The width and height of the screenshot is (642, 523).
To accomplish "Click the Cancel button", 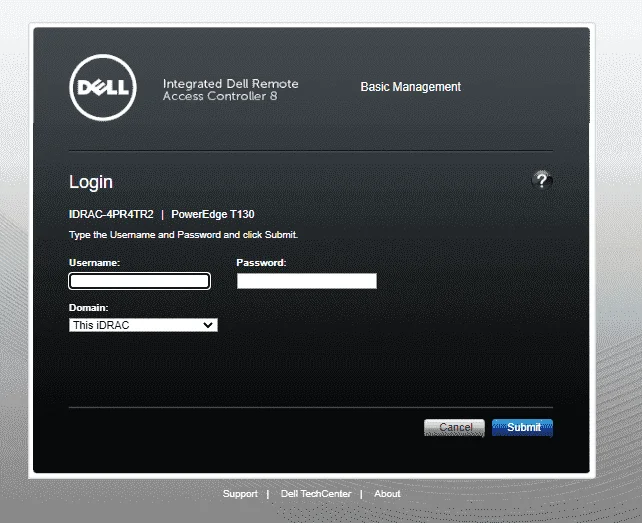I will coord(454,428).
